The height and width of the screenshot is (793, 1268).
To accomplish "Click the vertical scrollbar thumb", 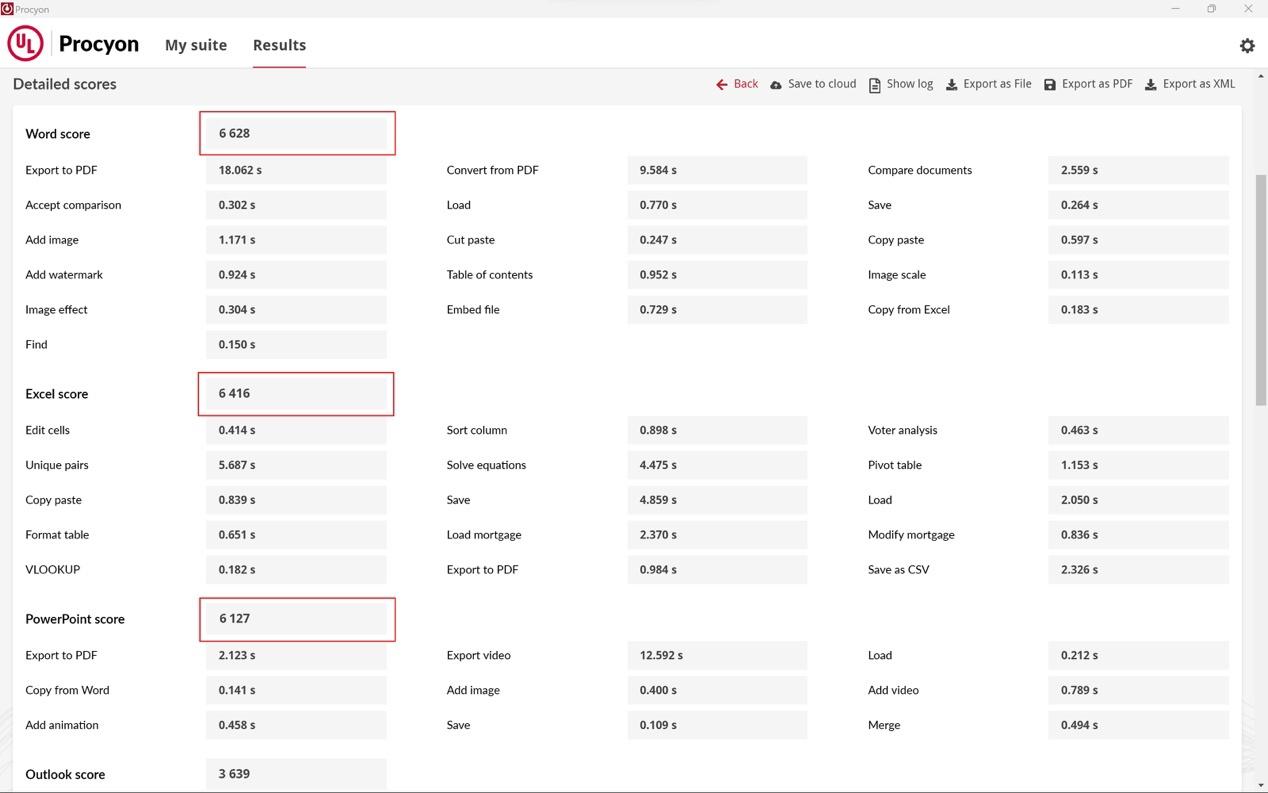I will point(1261,290).
